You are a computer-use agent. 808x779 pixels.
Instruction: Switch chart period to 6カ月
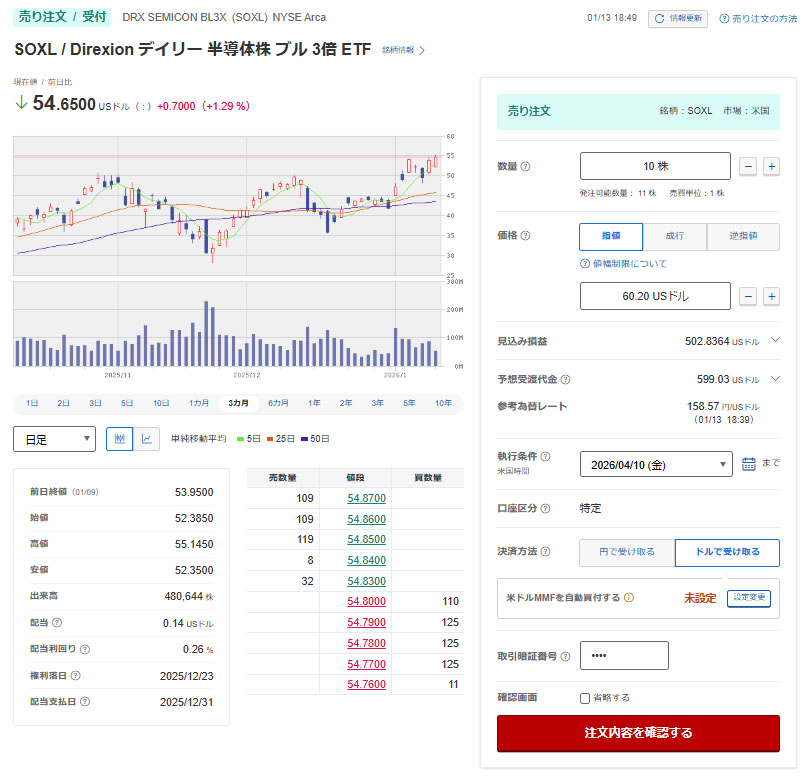(x=278, y=403)
